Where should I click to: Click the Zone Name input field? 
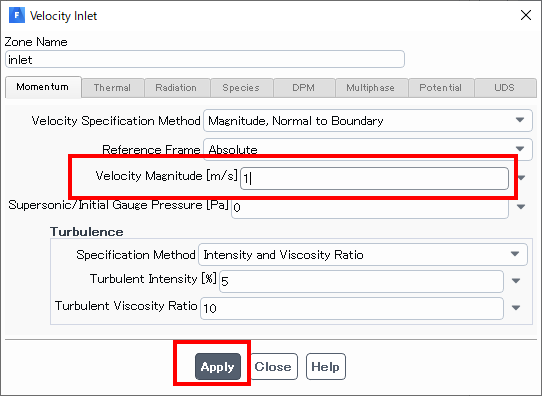click(205, 59)
